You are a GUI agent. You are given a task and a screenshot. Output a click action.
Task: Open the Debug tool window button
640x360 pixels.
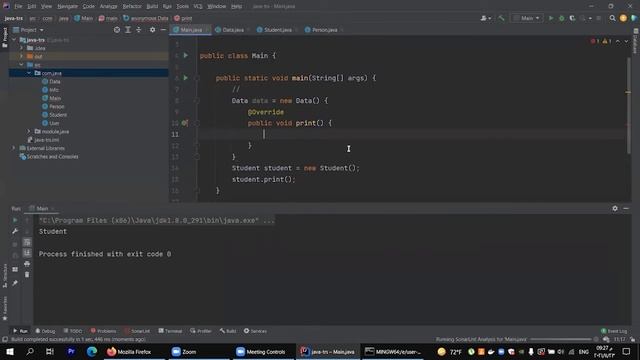(x=45, y=331)
